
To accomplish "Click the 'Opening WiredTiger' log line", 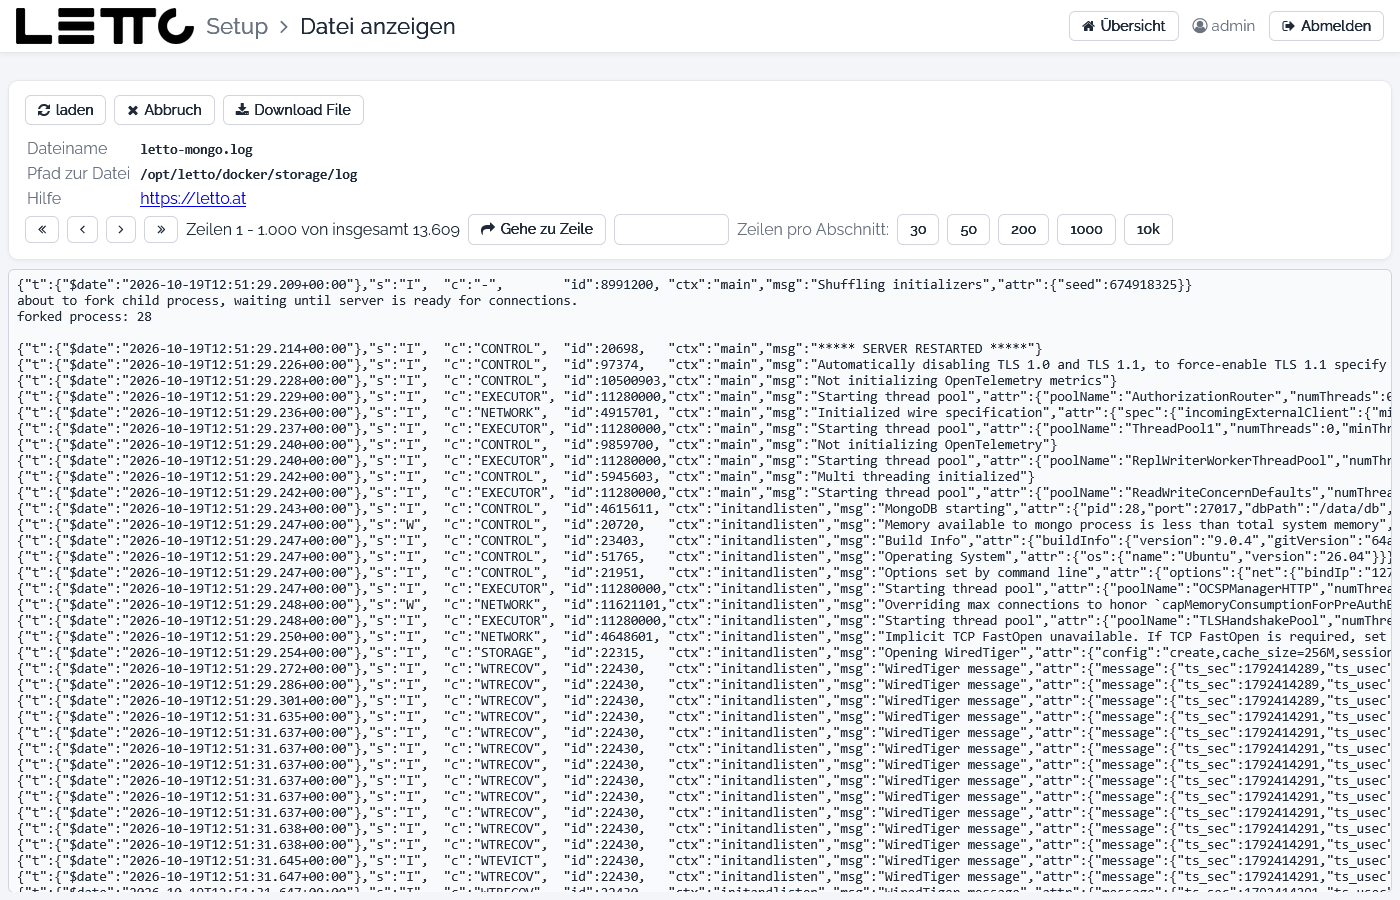I will click(704, 653).
